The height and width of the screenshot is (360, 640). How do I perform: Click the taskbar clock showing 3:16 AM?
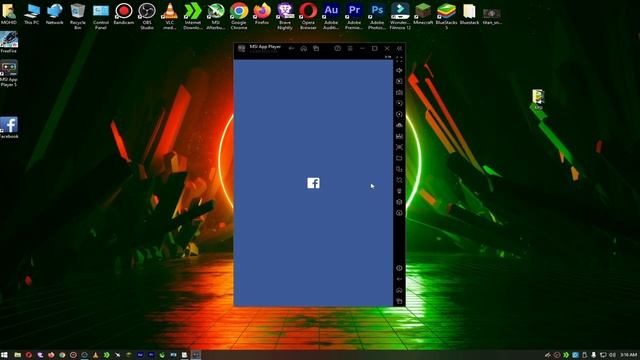629,355
